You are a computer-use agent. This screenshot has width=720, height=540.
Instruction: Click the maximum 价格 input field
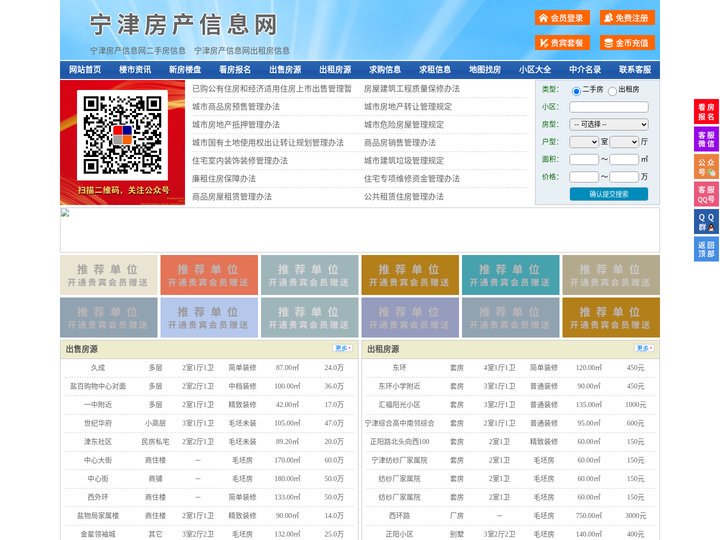(624, 177)
